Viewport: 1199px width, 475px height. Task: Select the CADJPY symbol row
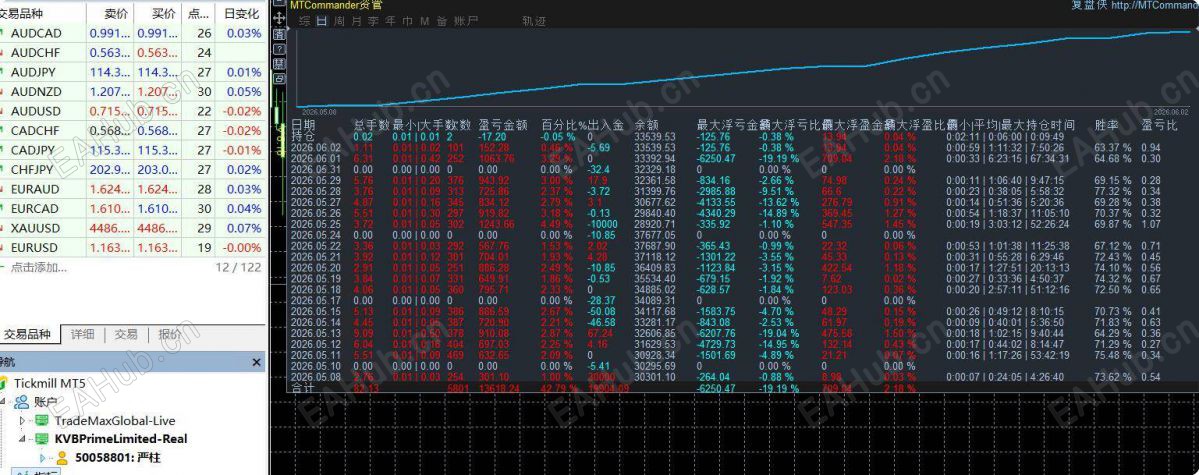133,150
